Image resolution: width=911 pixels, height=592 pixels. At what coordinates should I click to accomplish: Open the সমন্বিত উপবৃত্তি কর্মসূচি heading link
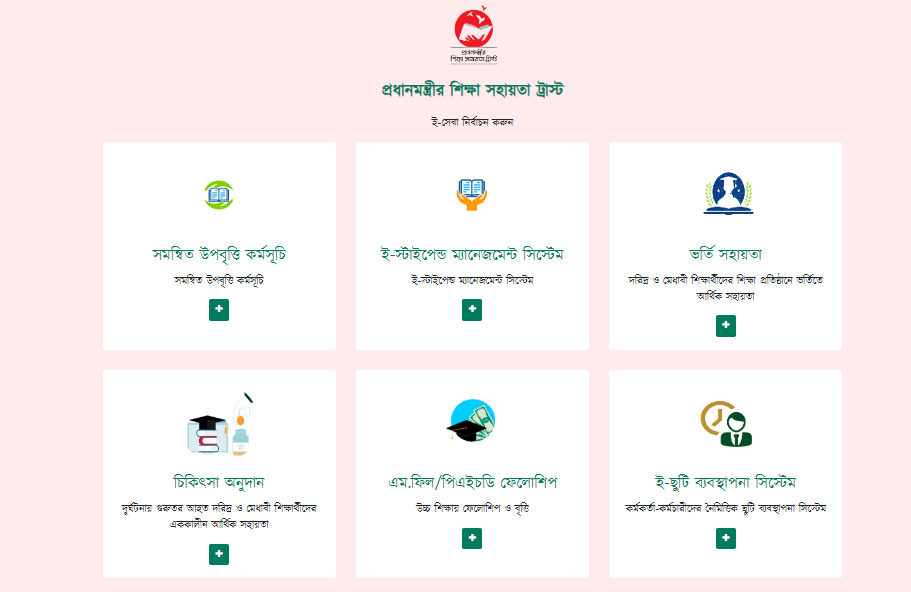pyautogui.click(x=219, y=254)
